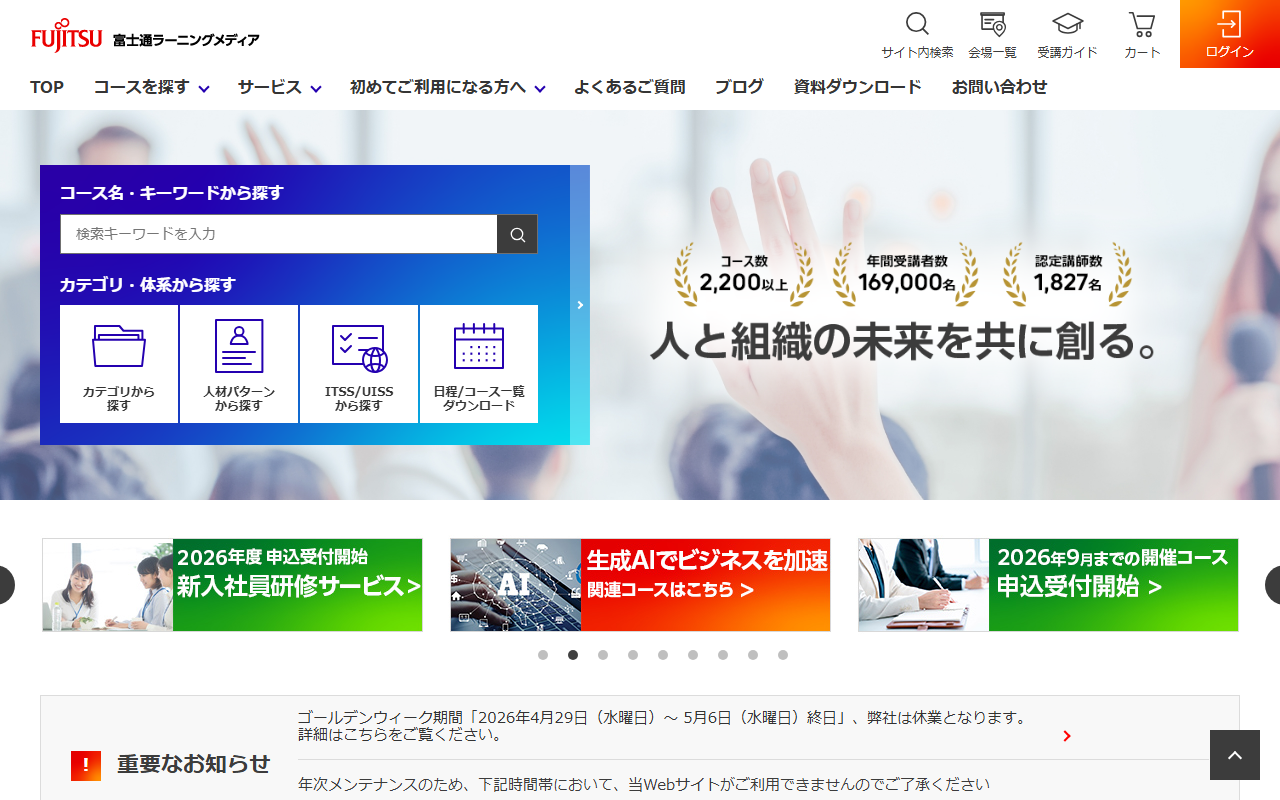Go to the TOP menu item
This screenshot has width=1280, height=800.
tap(47, 87)
